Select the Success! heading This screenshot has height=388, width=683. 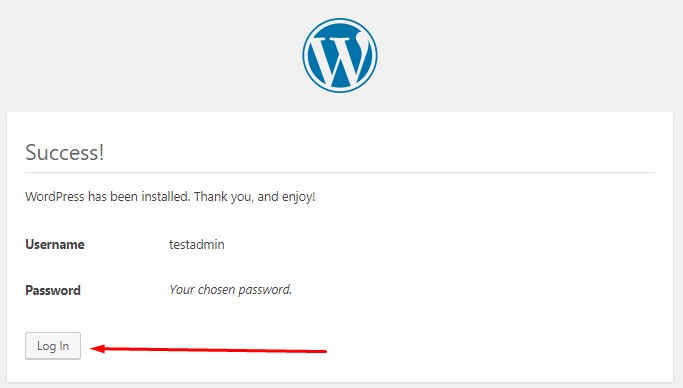[64, 152]
